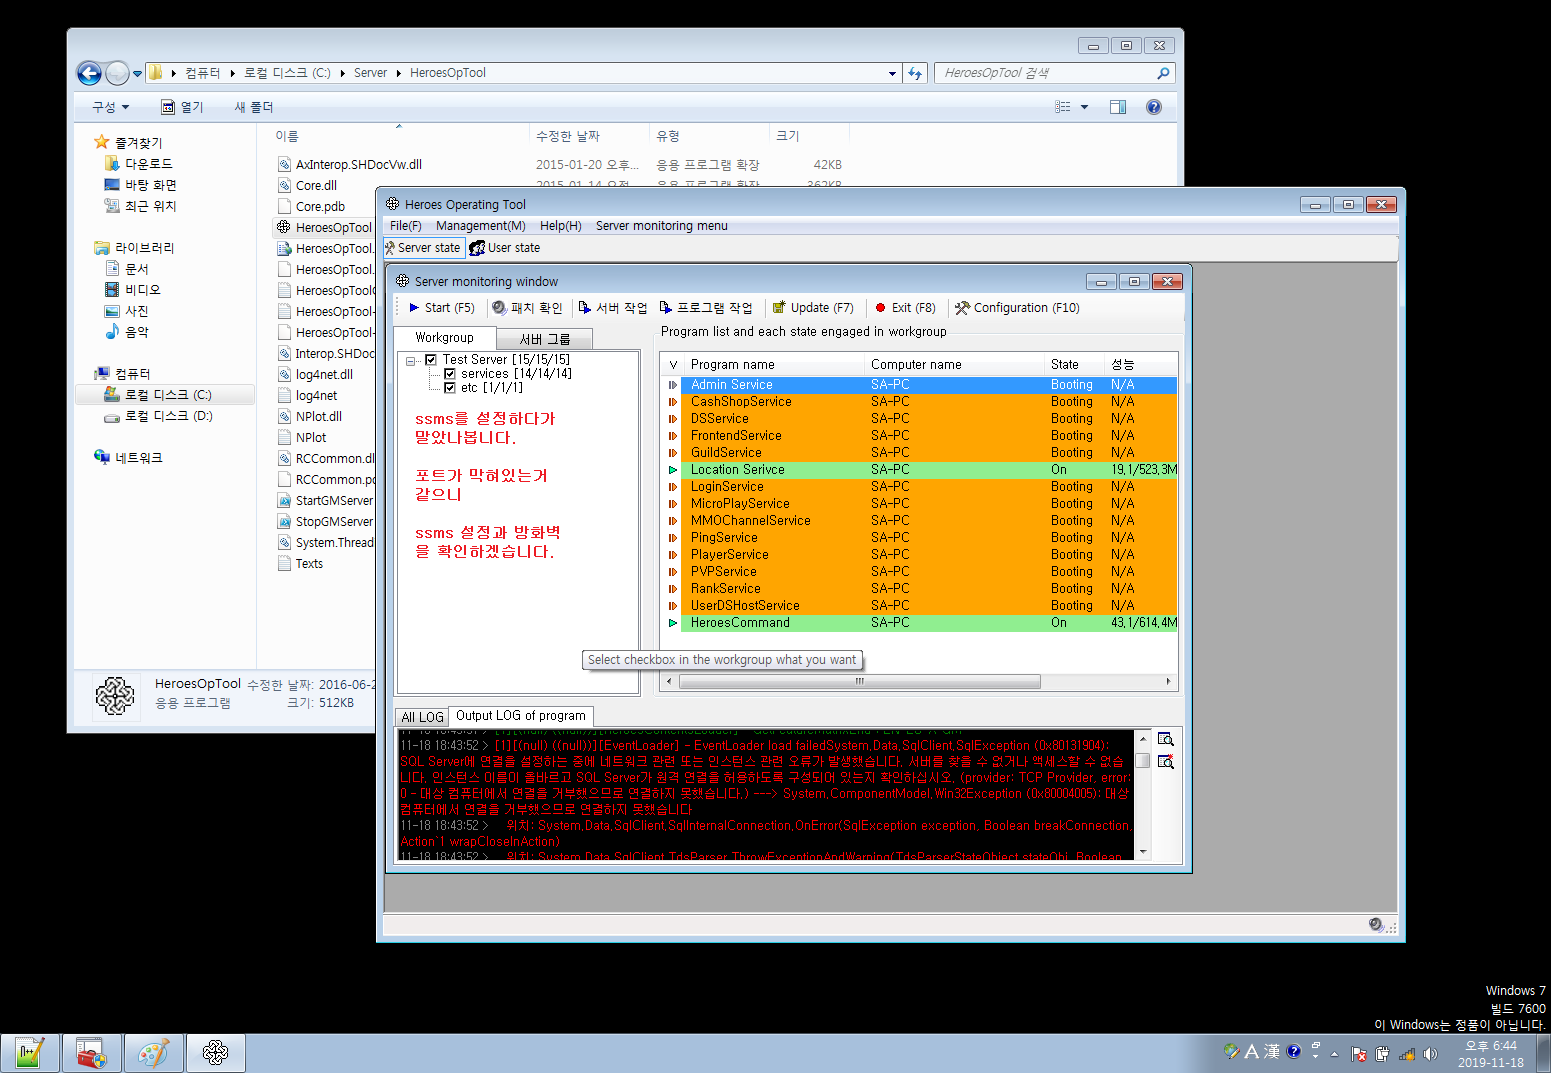
Task: Click the Explorer help question icon
Action: [1154, 107]
